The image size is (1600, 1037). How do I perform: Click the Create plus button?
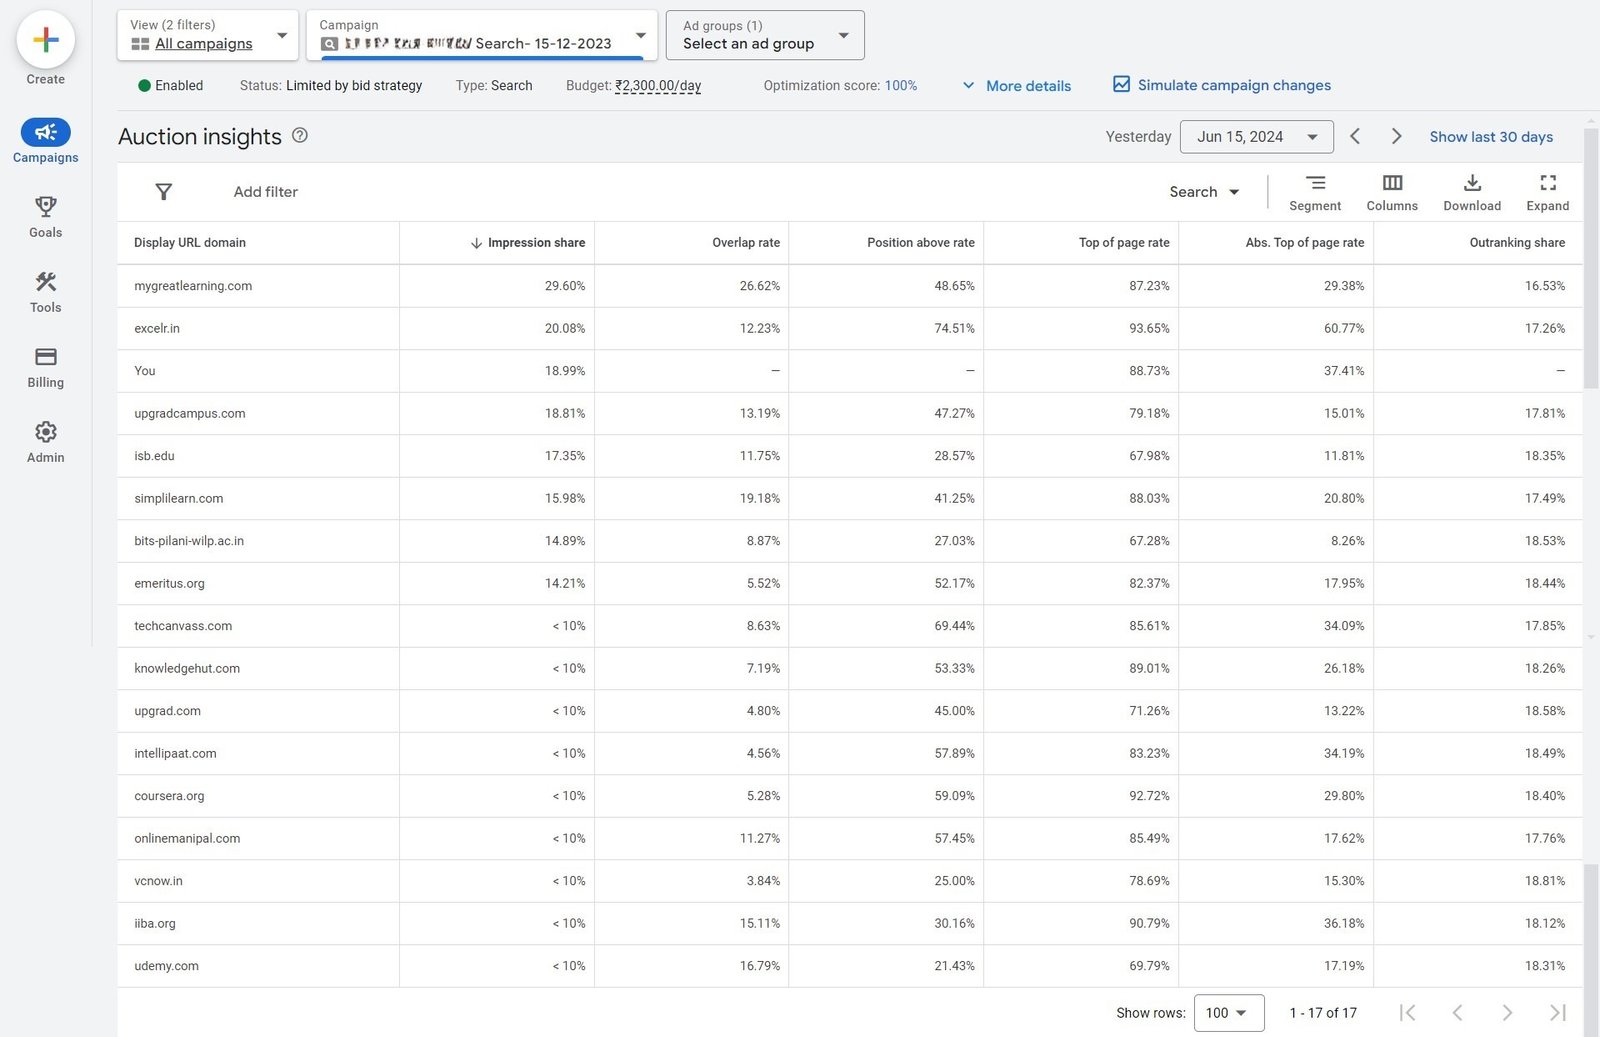click(45, 41)
